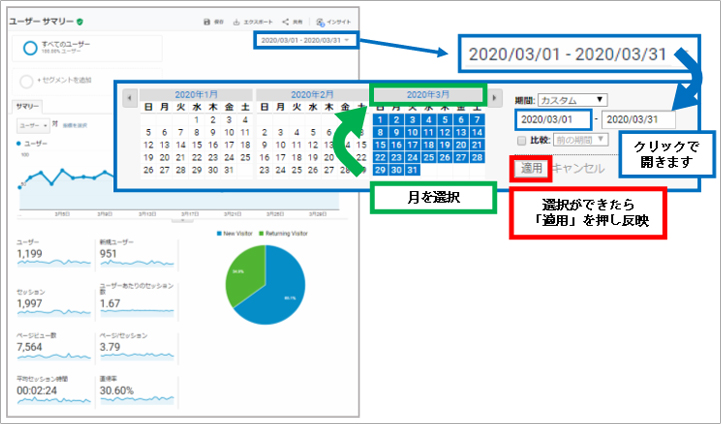Screen dimensions: 721x424
Task: Switch to the summary (サマリー) tab
Action: (x=25, y=105)
